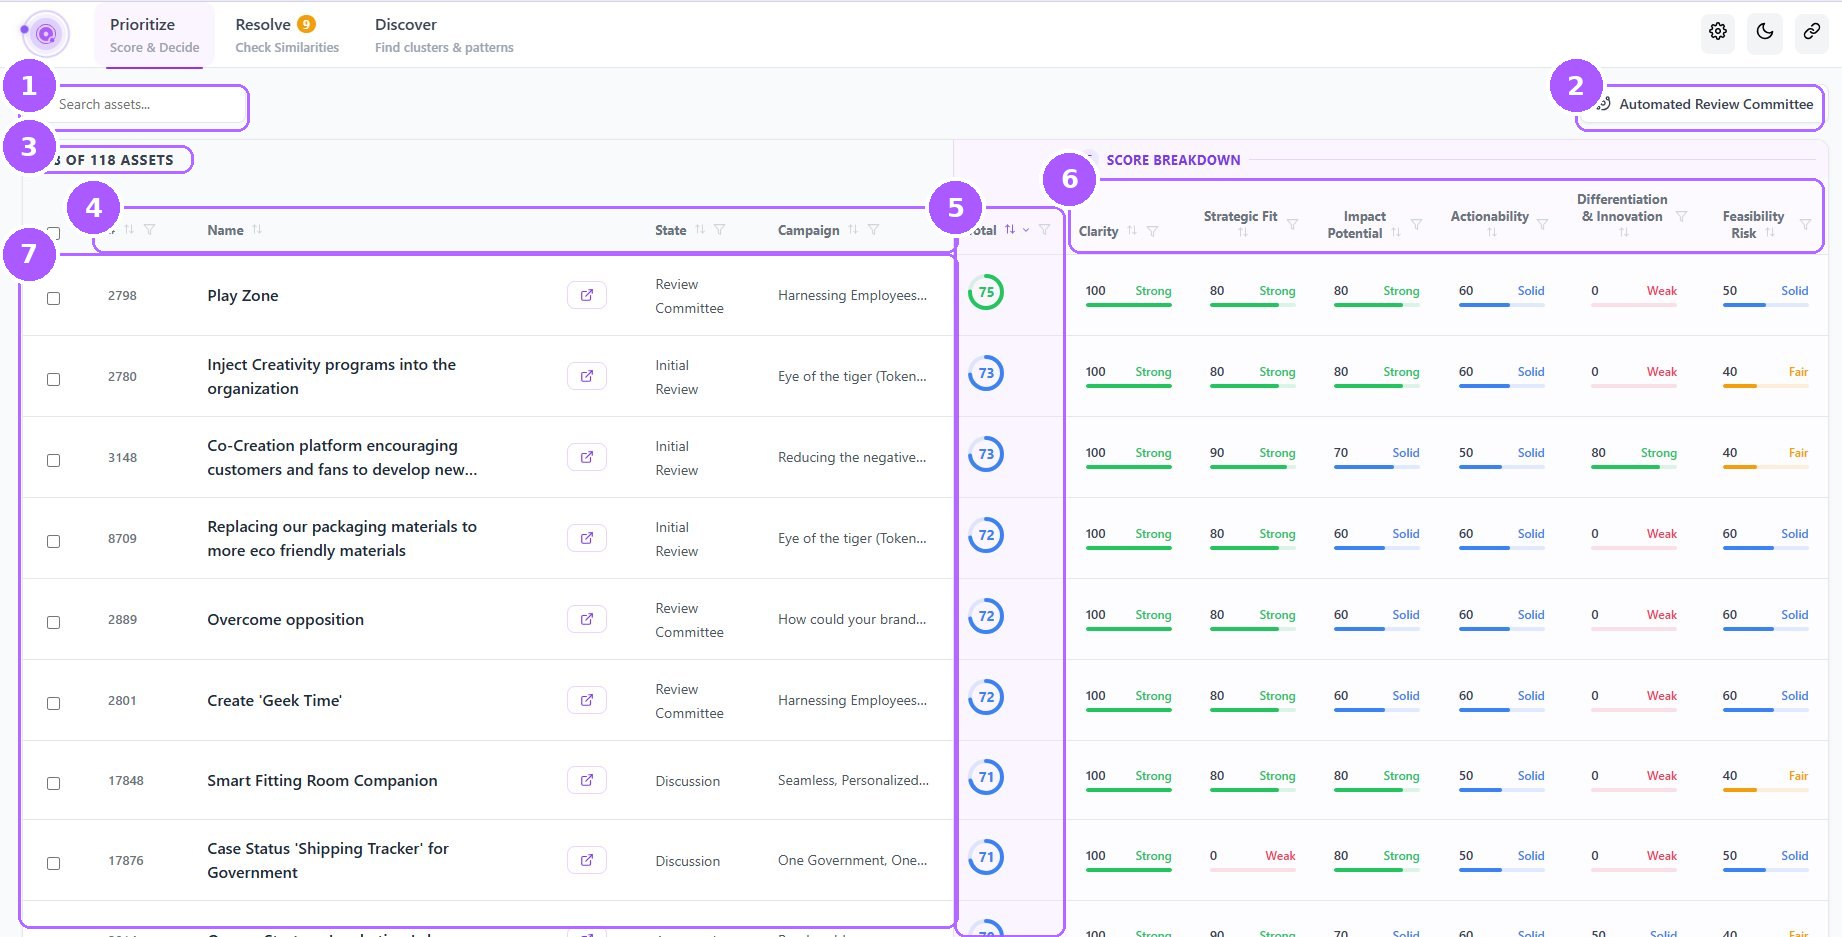This screenshot has width=1842, height=937.
Task: Filter the Strategic Fit column
Action: click(1292, 224)
